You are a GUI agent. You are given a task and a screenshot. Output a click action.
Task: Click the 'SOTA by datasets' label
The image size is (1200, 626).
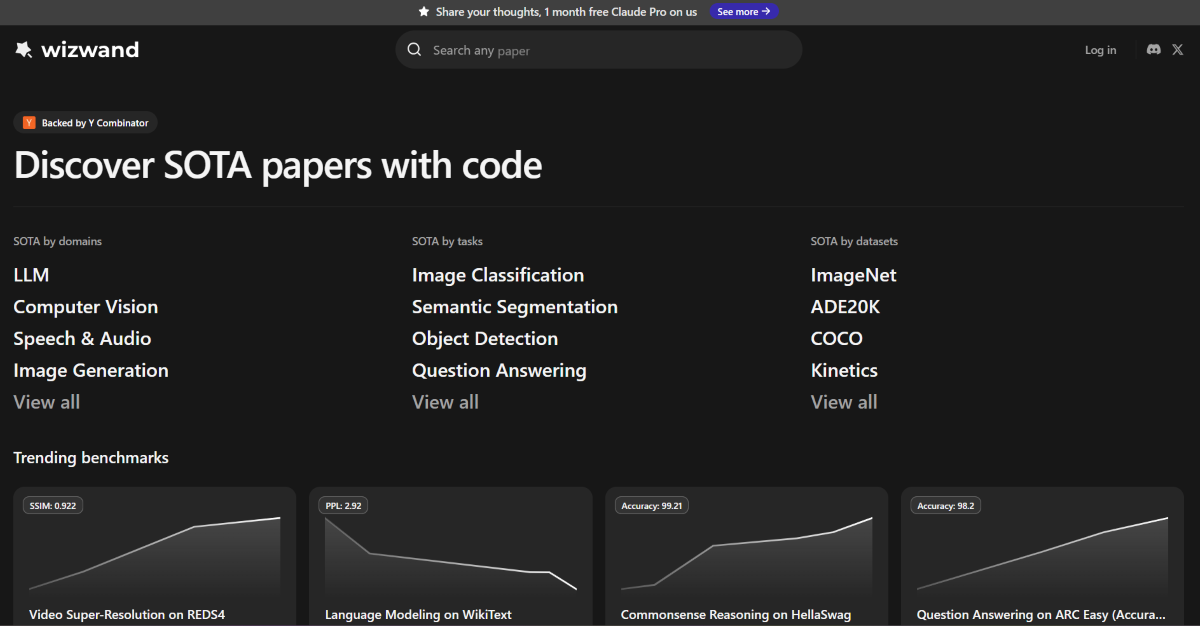[x=854, y=241]
